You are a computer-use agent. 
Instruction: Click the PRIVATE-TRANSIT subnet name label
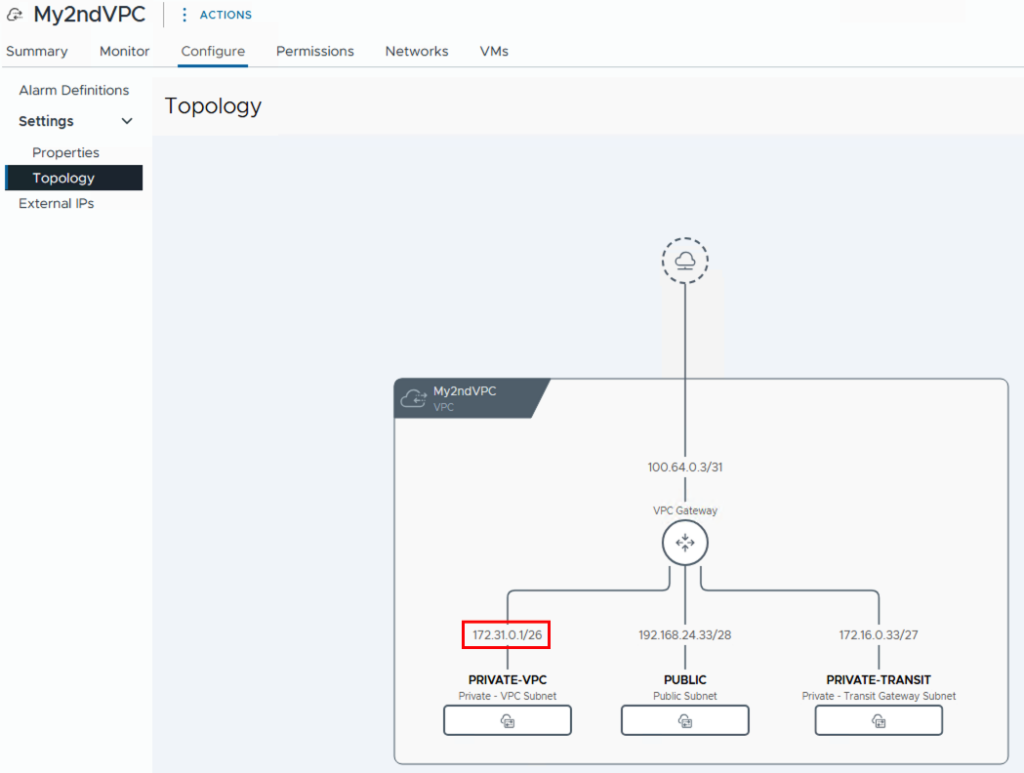coord(878,680)
